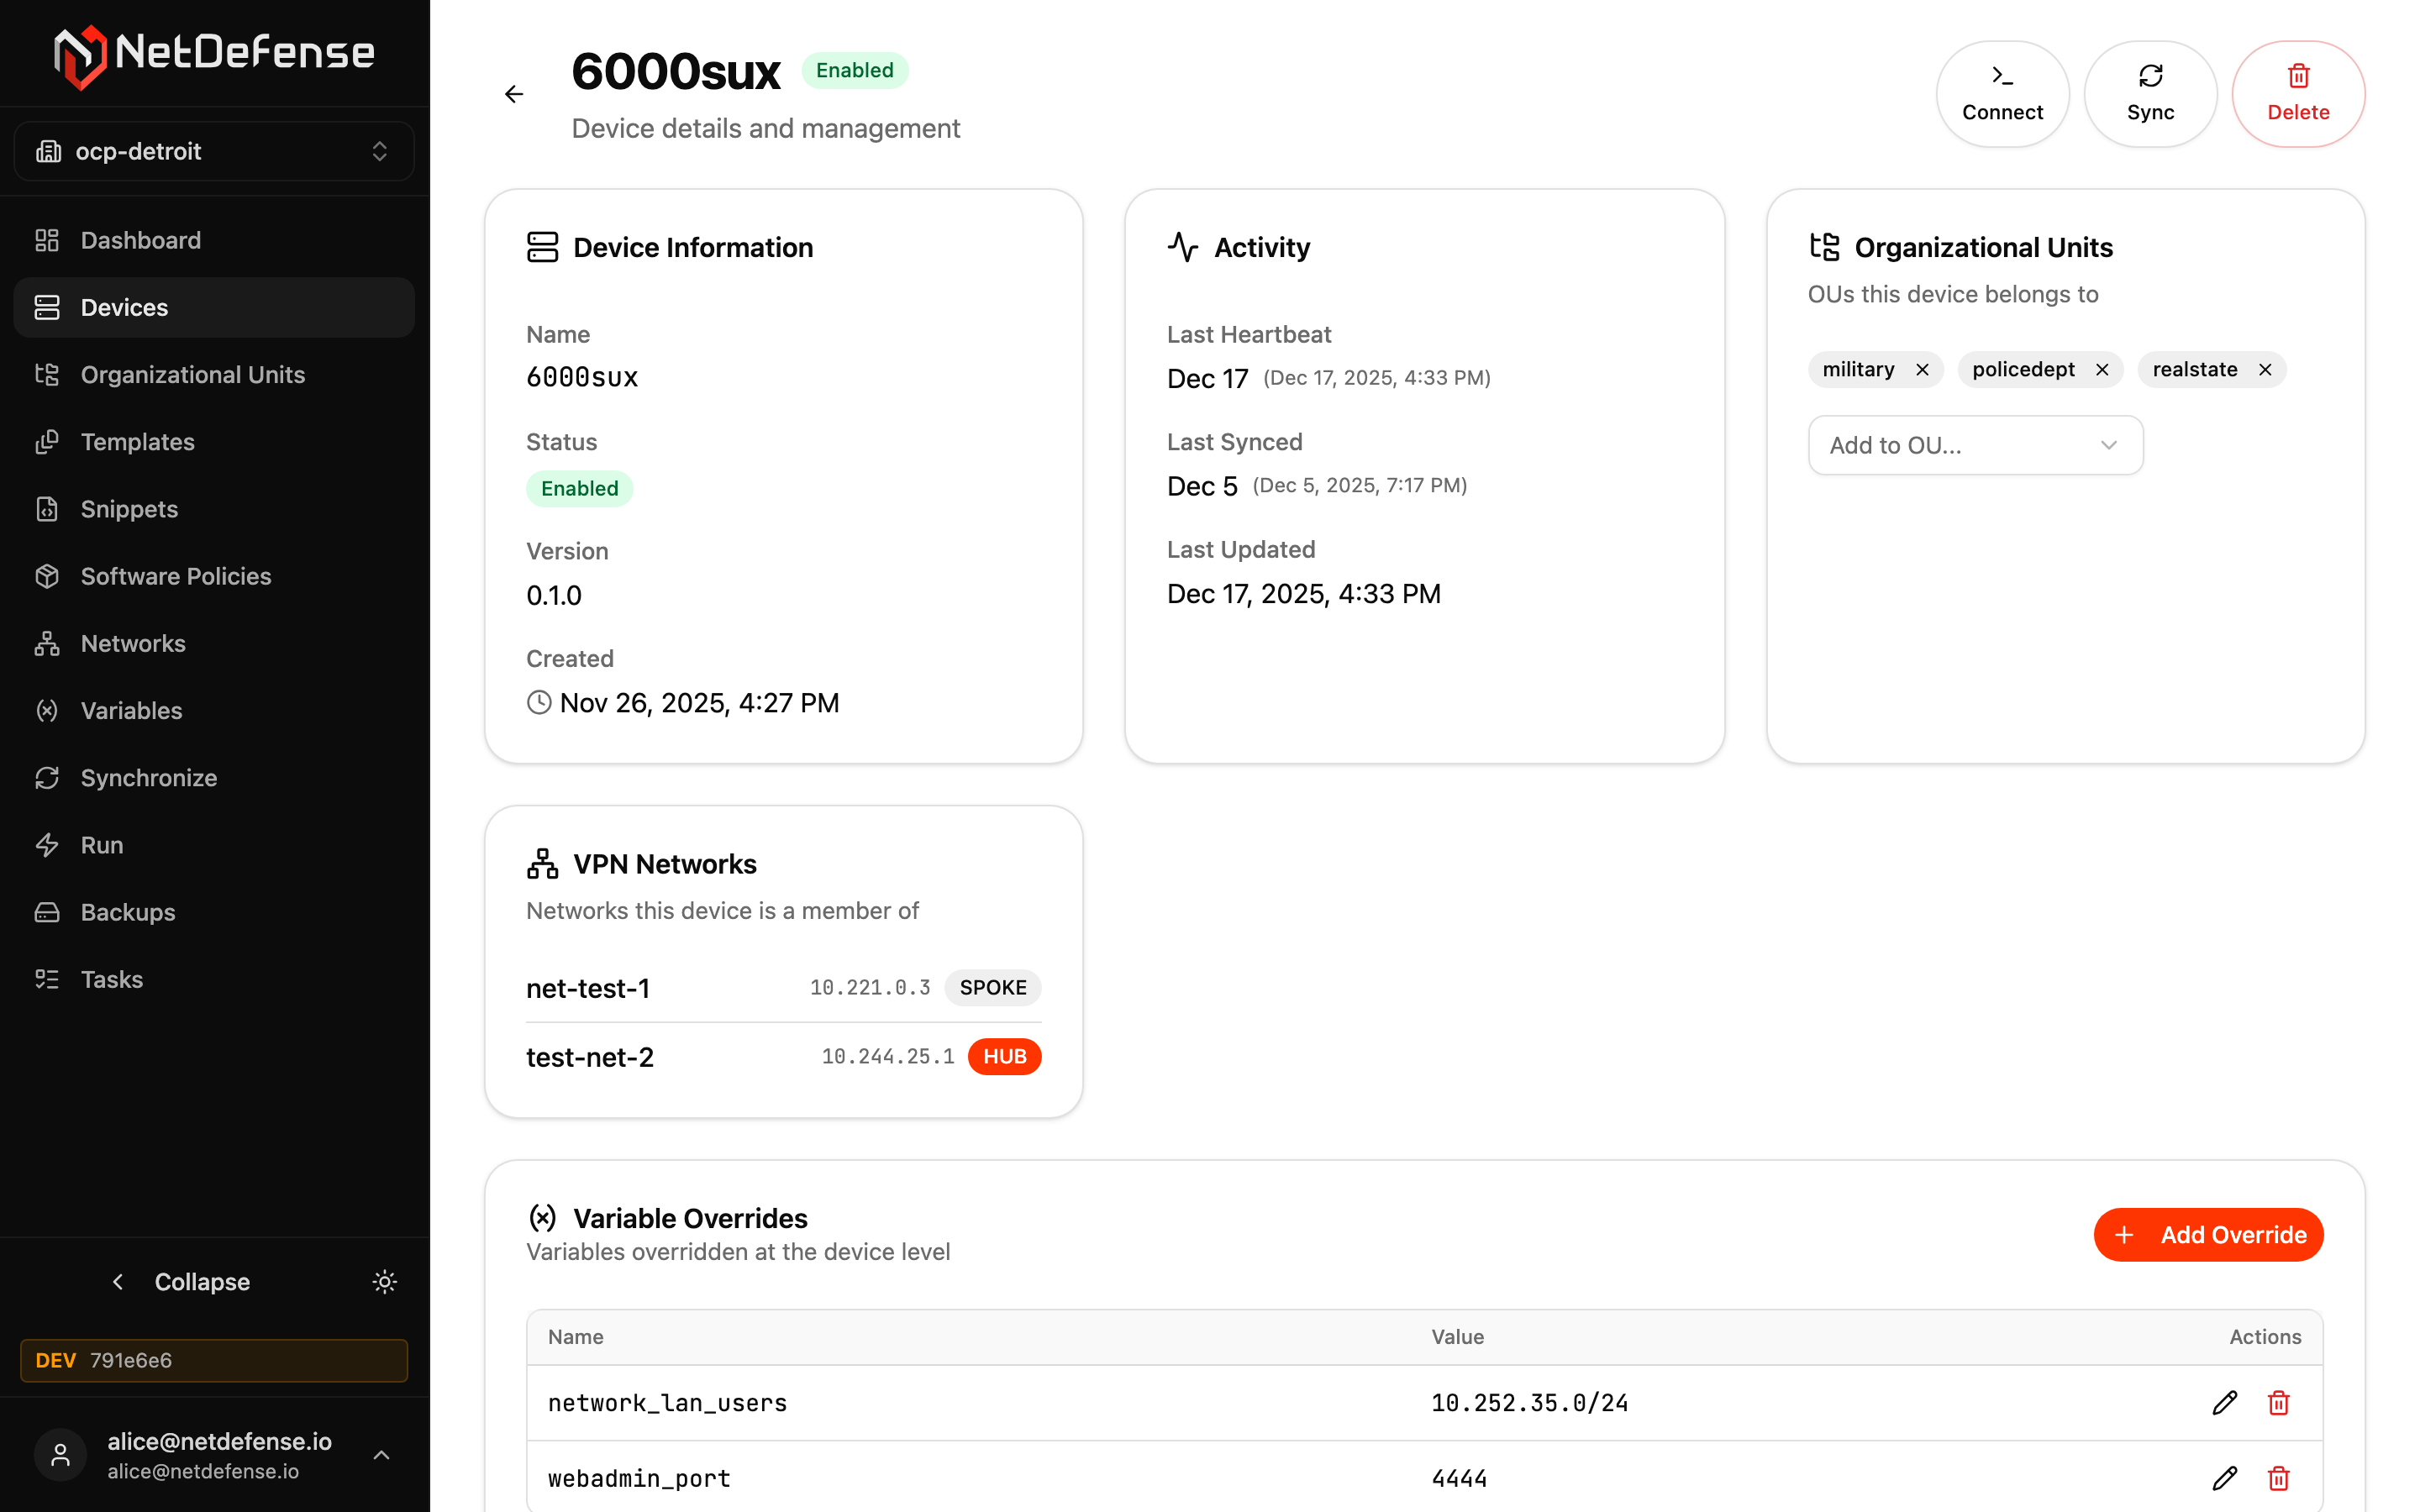Open Variables page

tap(214, 710)
